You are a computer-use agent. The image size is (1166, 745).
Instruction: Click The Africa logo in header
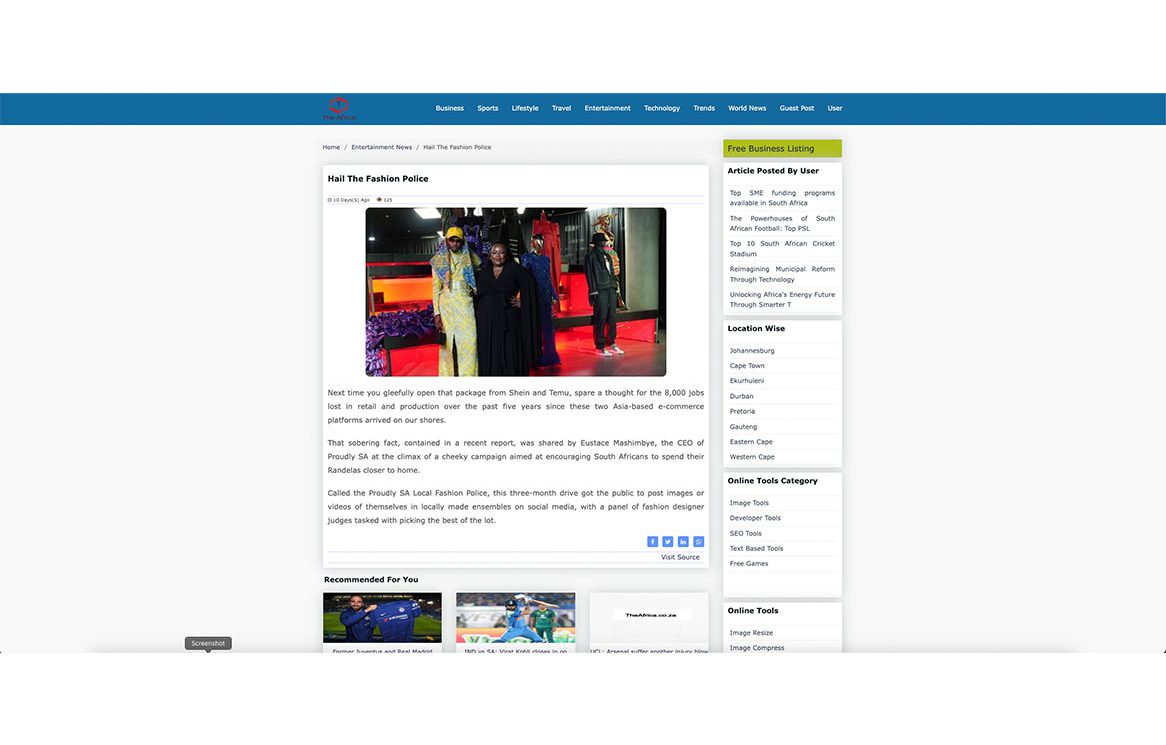pyautogui.click(x=339, y=108)
